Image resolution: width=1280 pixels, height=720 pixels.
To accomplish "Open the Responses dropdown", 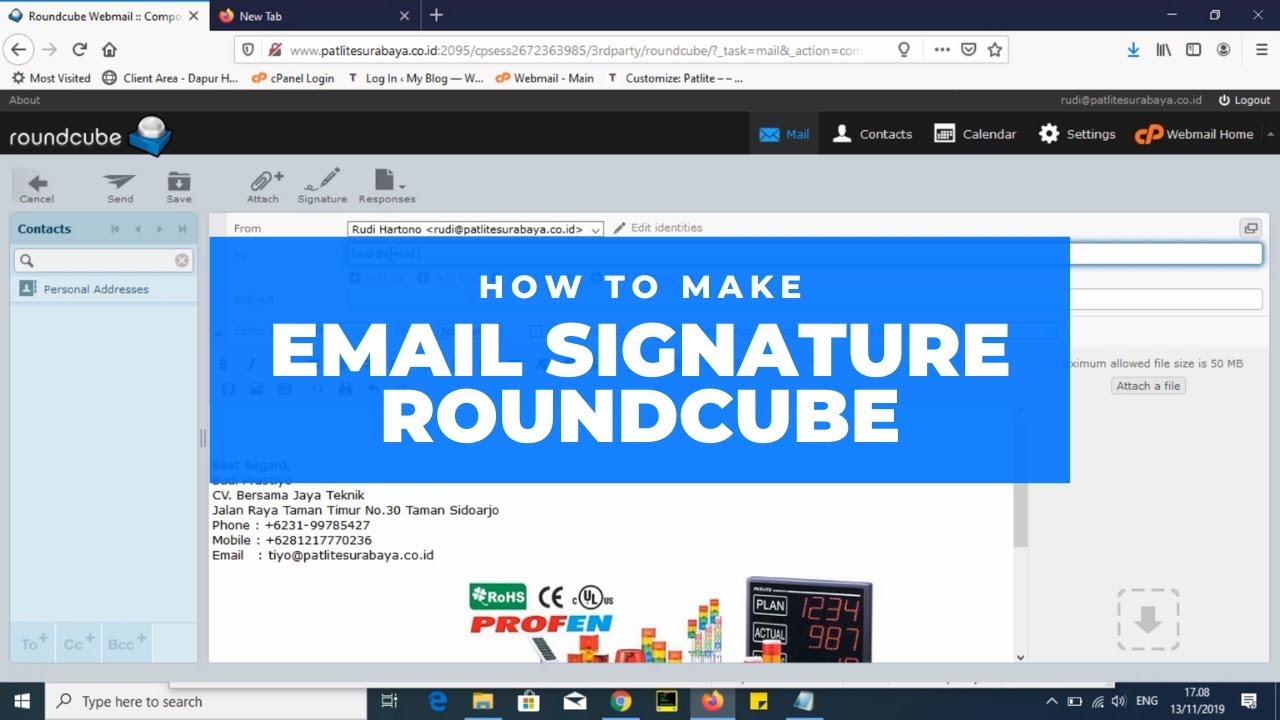I will point(387,186).
